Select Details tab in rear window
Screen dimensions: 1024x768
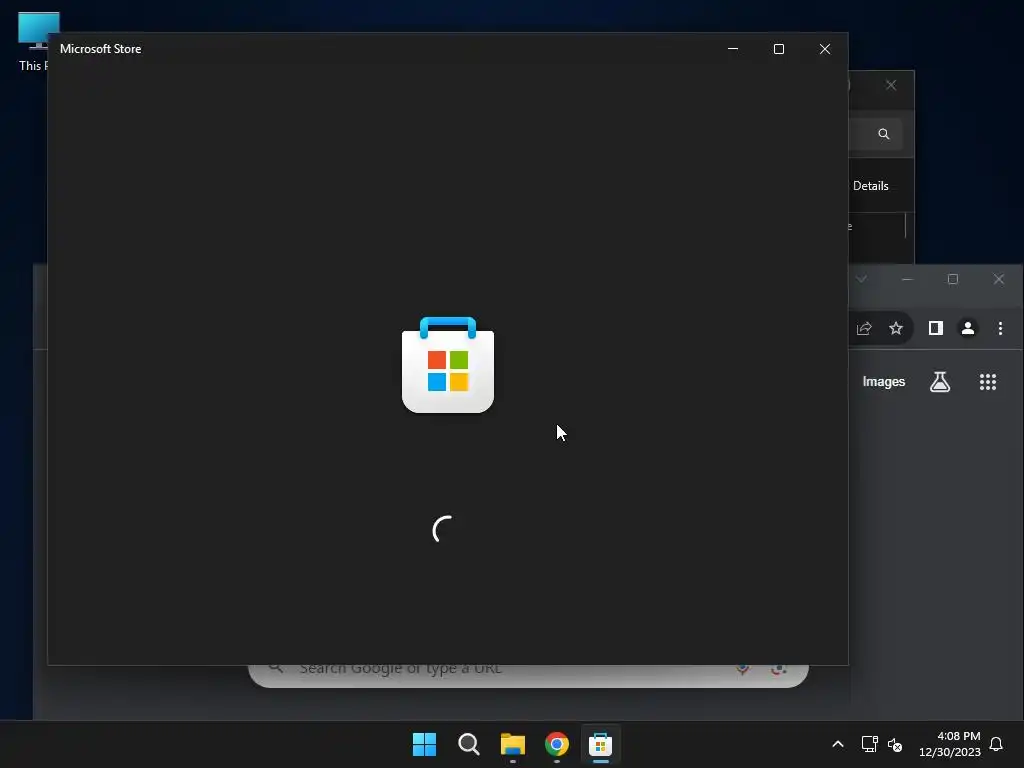click(x=871, y=186)
